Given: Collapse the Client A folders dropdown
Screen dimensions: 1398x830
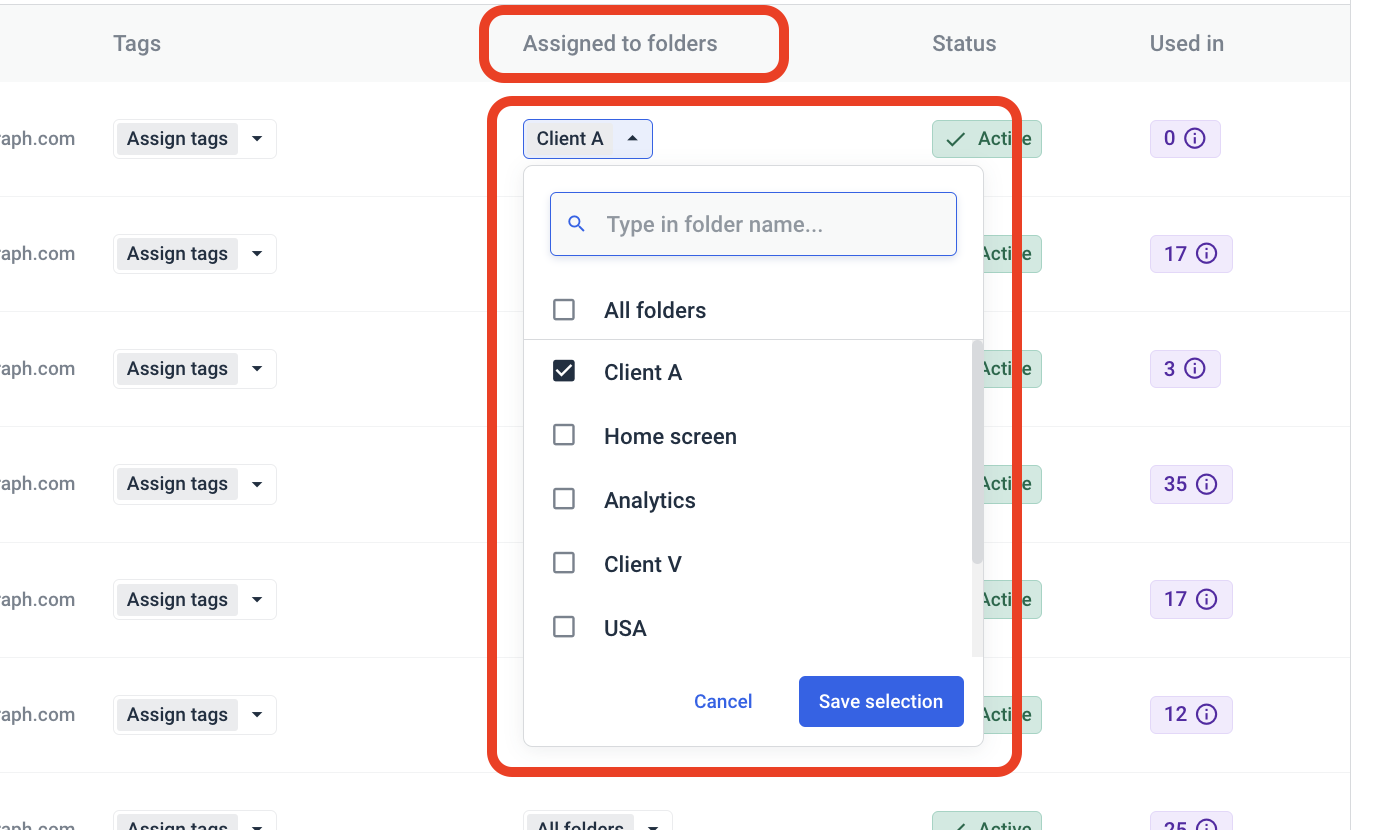Looking at the screenshot, I should (588, 139).
